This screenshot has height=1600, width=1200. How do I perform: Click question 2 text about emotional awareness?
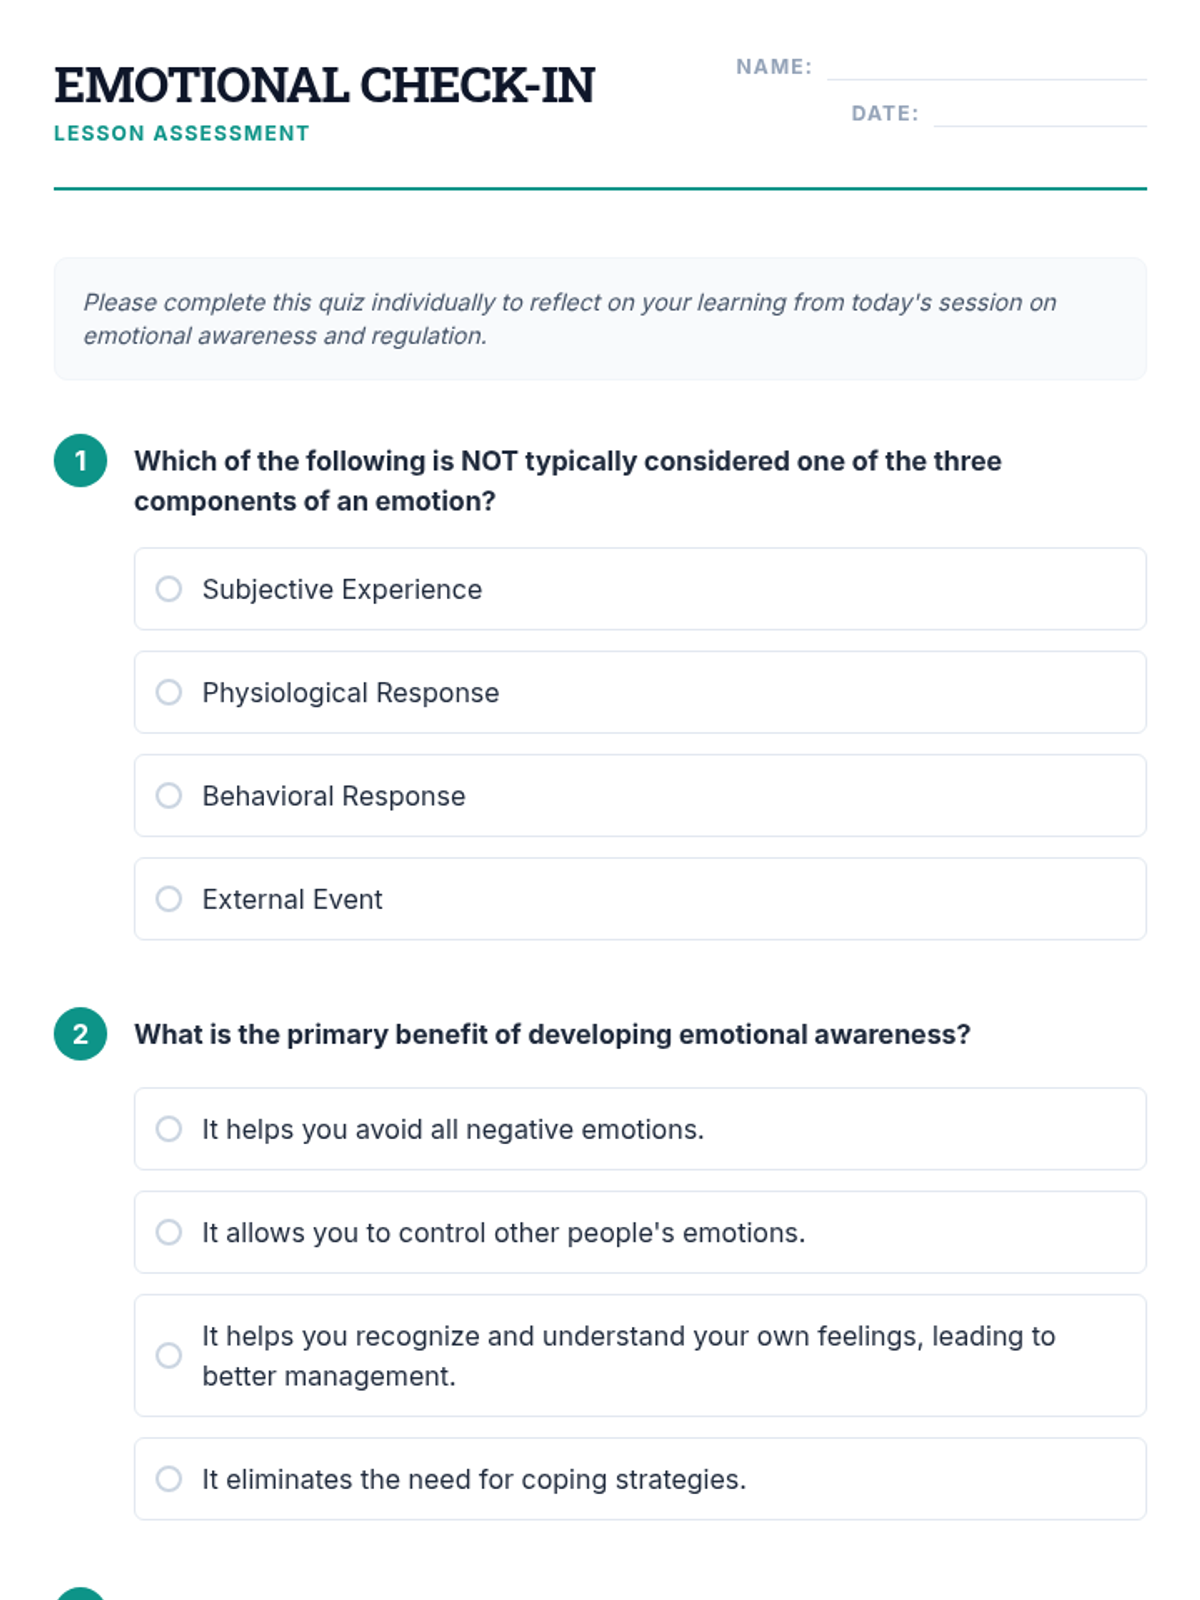pos(552,1034)
